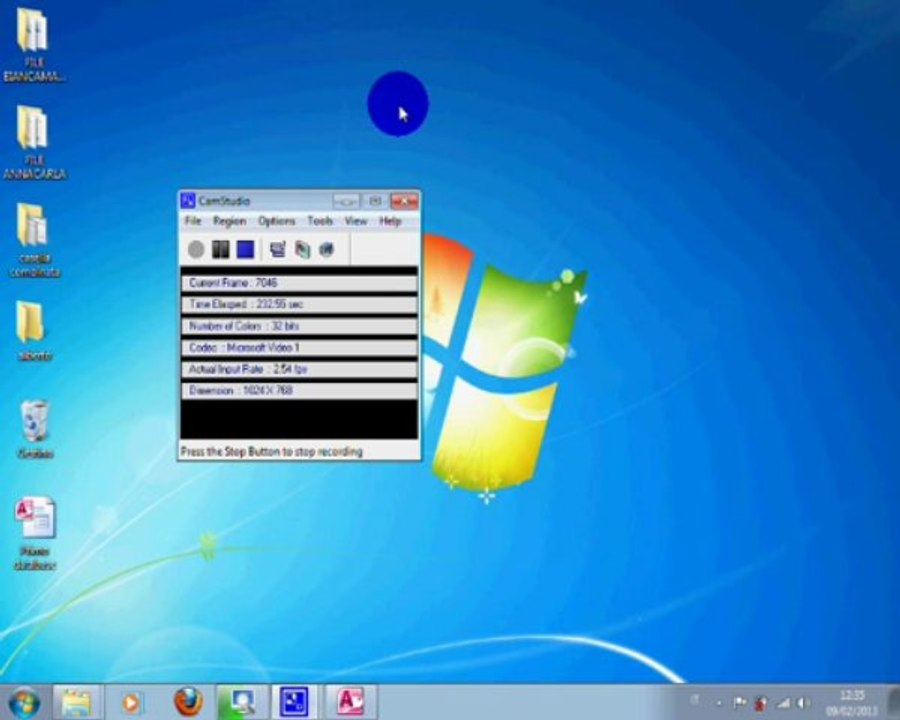
Task: Stop recording with the blue square button
Action: pyautogui.click(x=246, y=249)
